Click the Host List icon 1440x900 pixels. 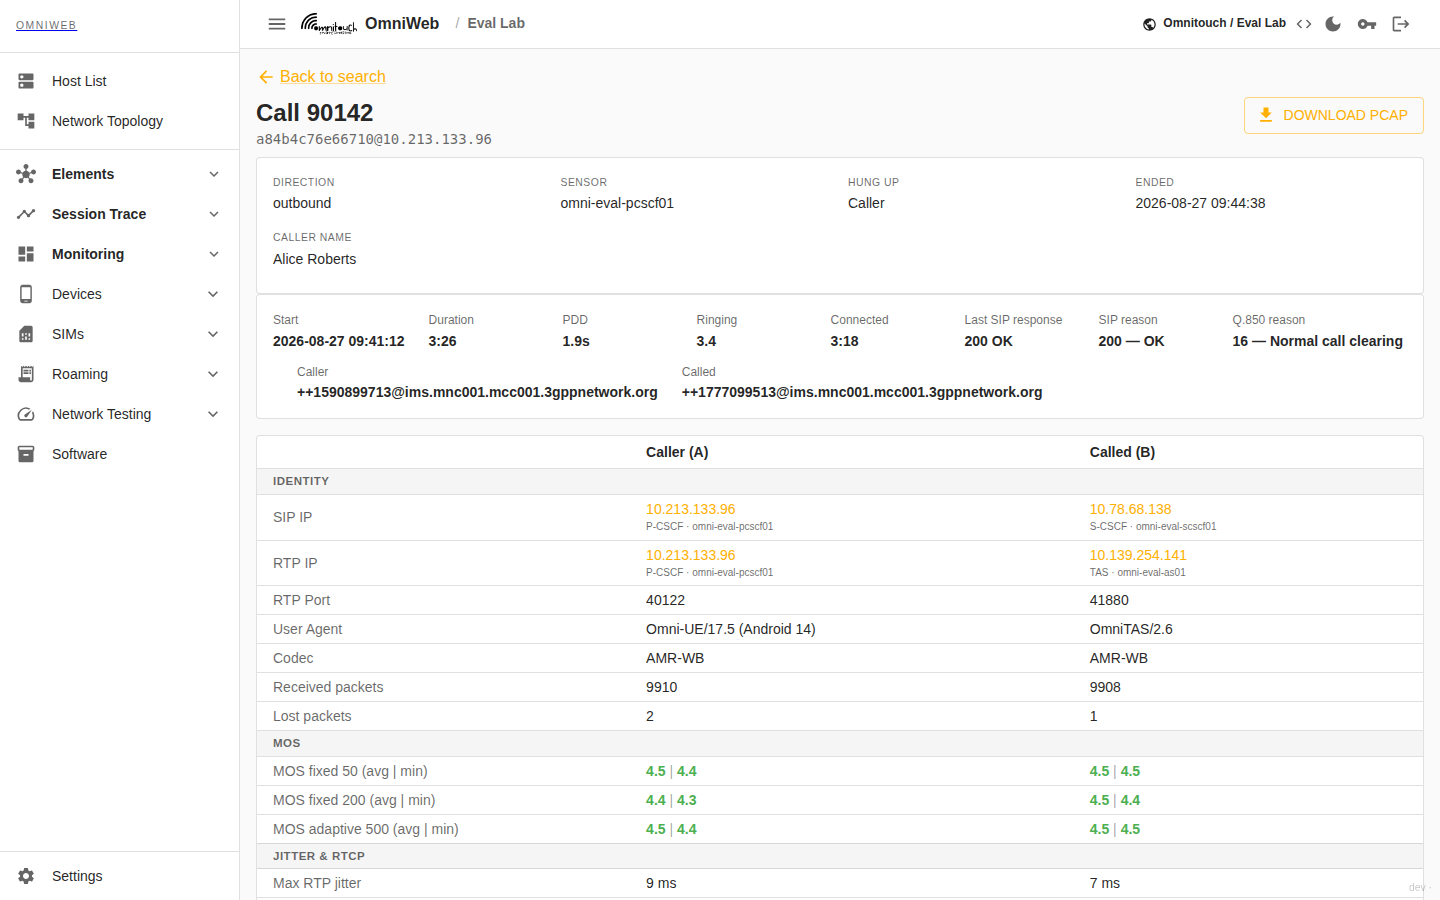pyautogui.click(x=26, y=81)
